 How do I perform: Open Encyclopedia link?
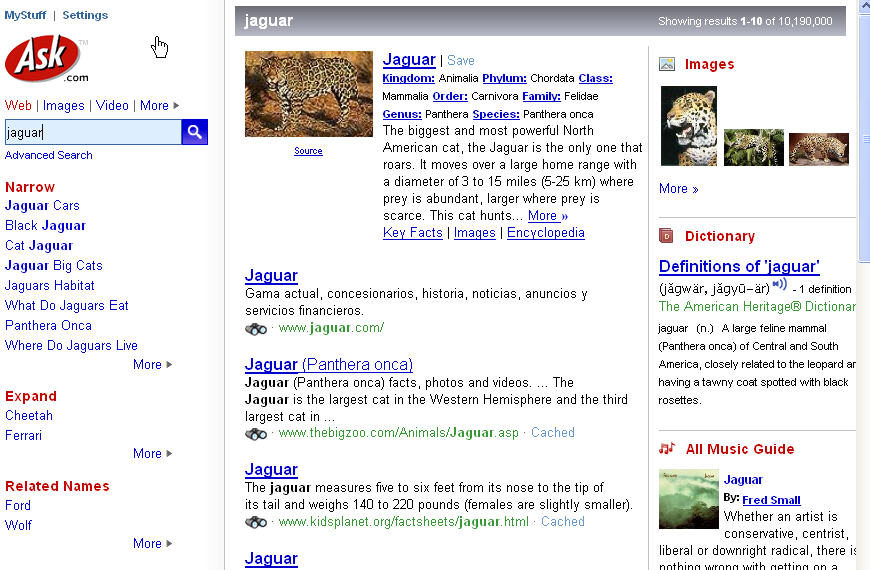546,233
